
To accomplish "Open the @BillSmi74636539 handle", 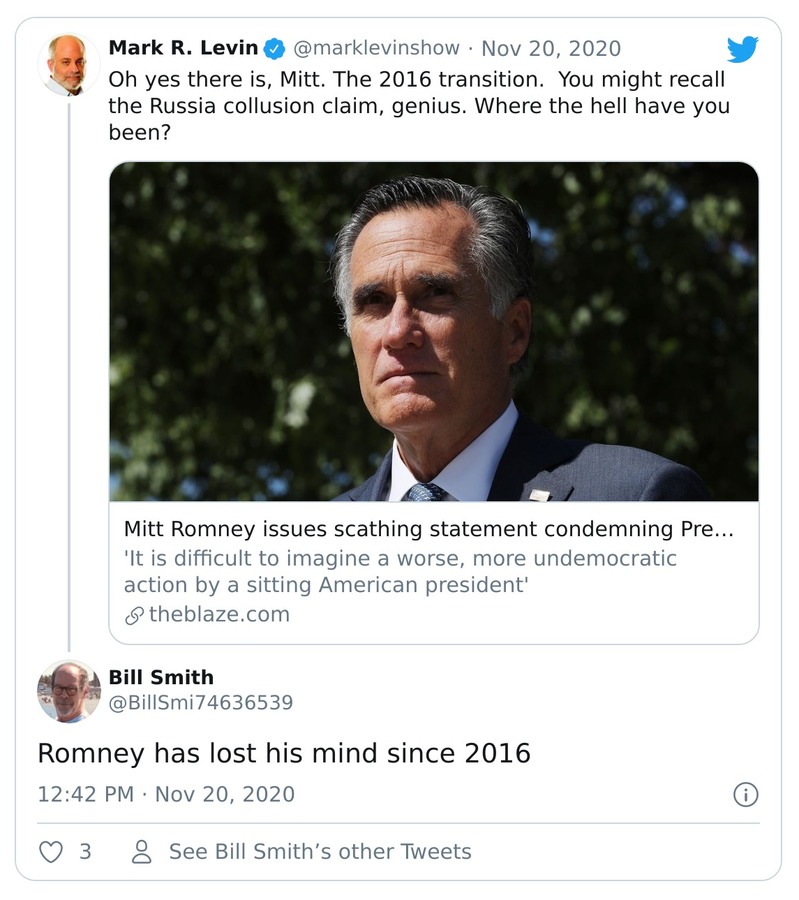I will tap(201, 703).
